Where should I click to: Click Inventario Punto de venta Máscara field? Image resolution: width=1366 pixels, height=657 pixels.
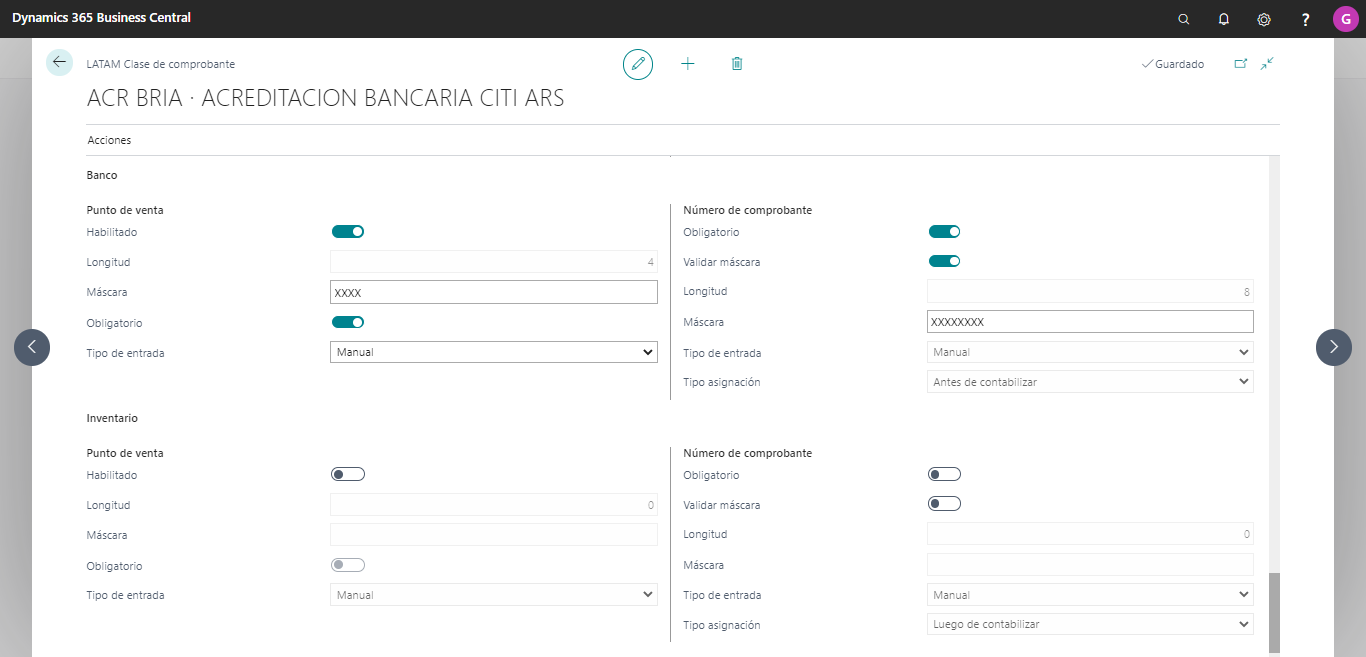[x=494, y=535]
